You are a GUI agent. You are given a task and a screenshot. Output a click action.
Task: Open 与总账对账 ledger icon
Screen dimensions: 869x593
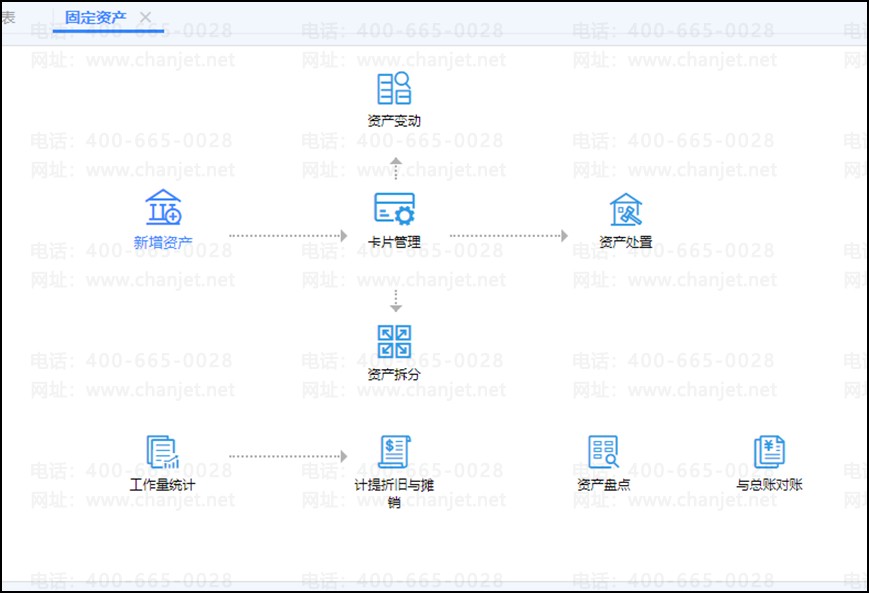pos(769,452)
